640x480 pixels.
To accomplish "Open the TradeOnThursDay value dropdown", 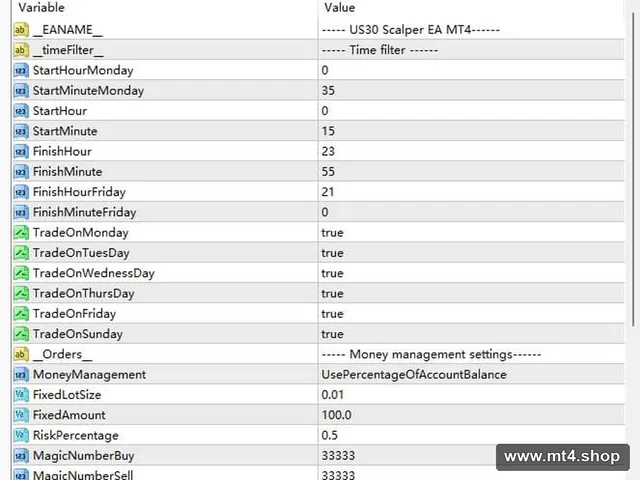I will click(471, 293).
